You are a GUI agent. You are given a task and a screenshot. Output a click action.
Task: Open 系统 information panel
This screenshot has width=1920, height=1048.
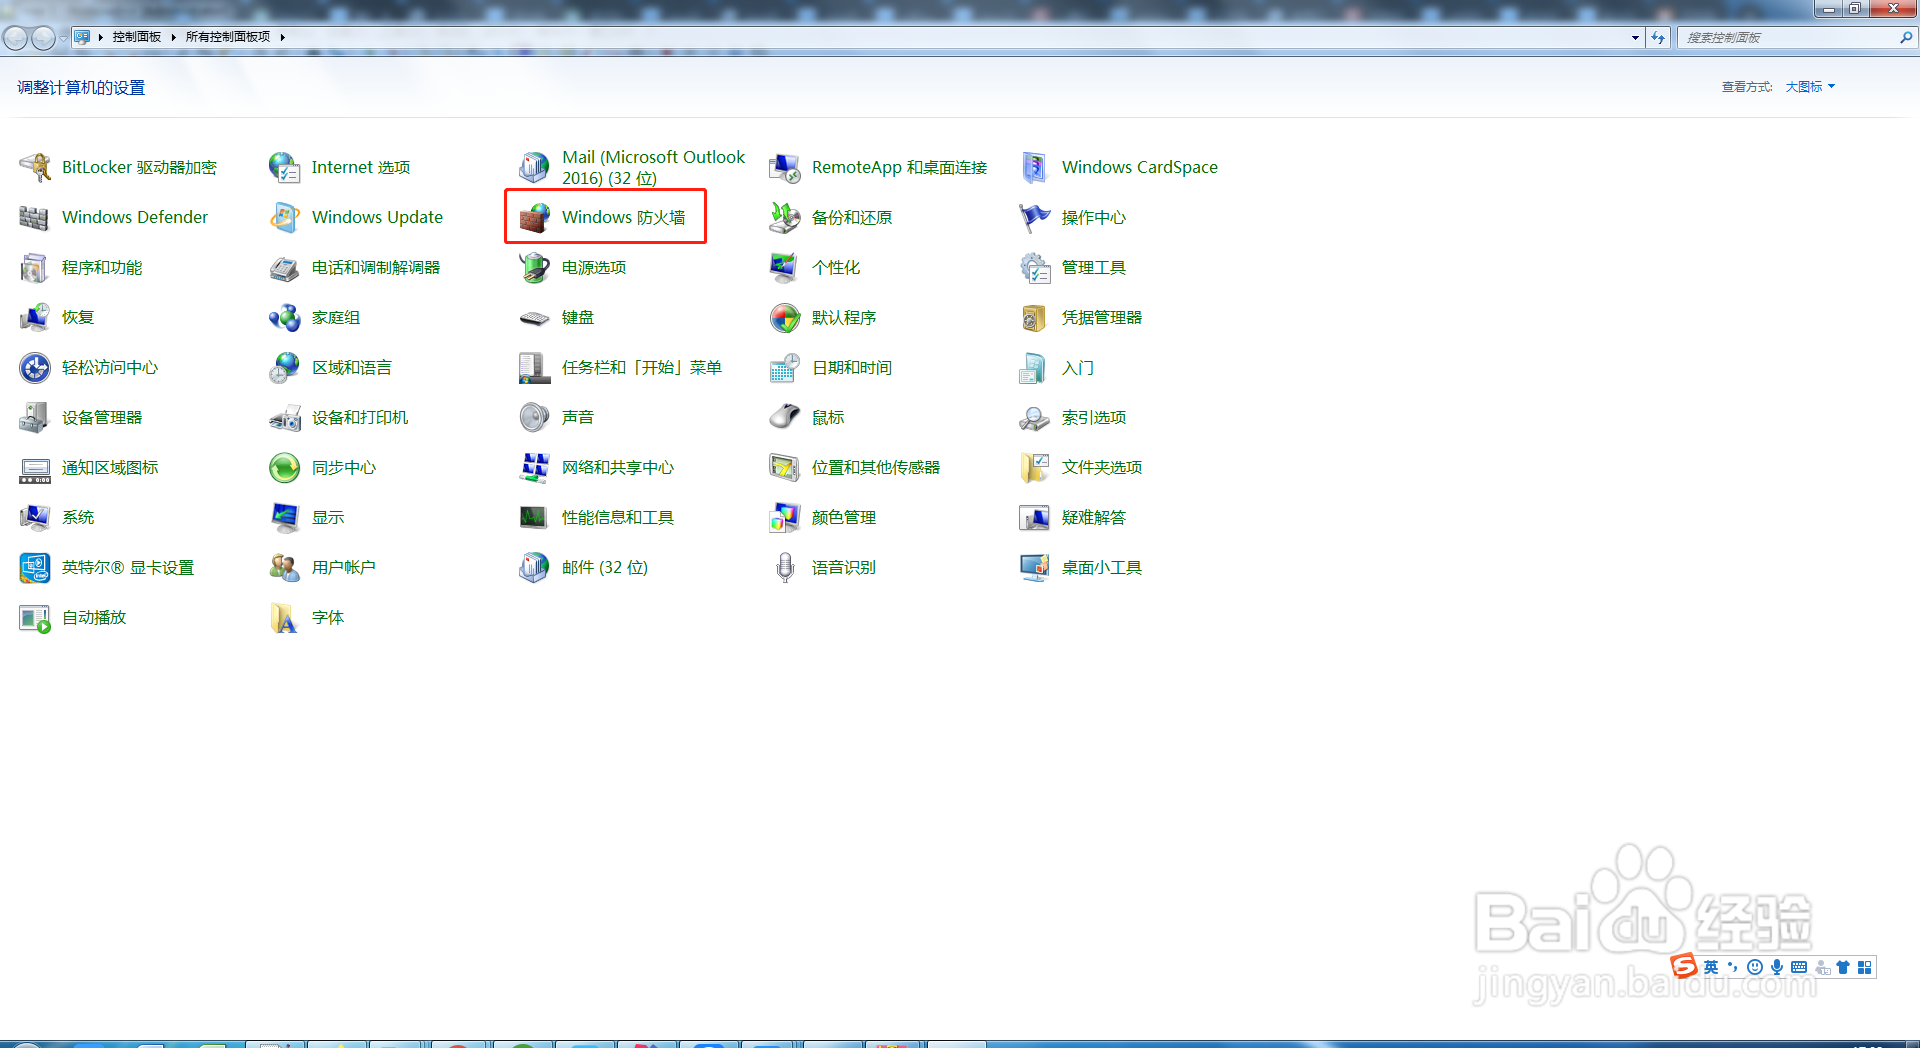click(79, 517)
